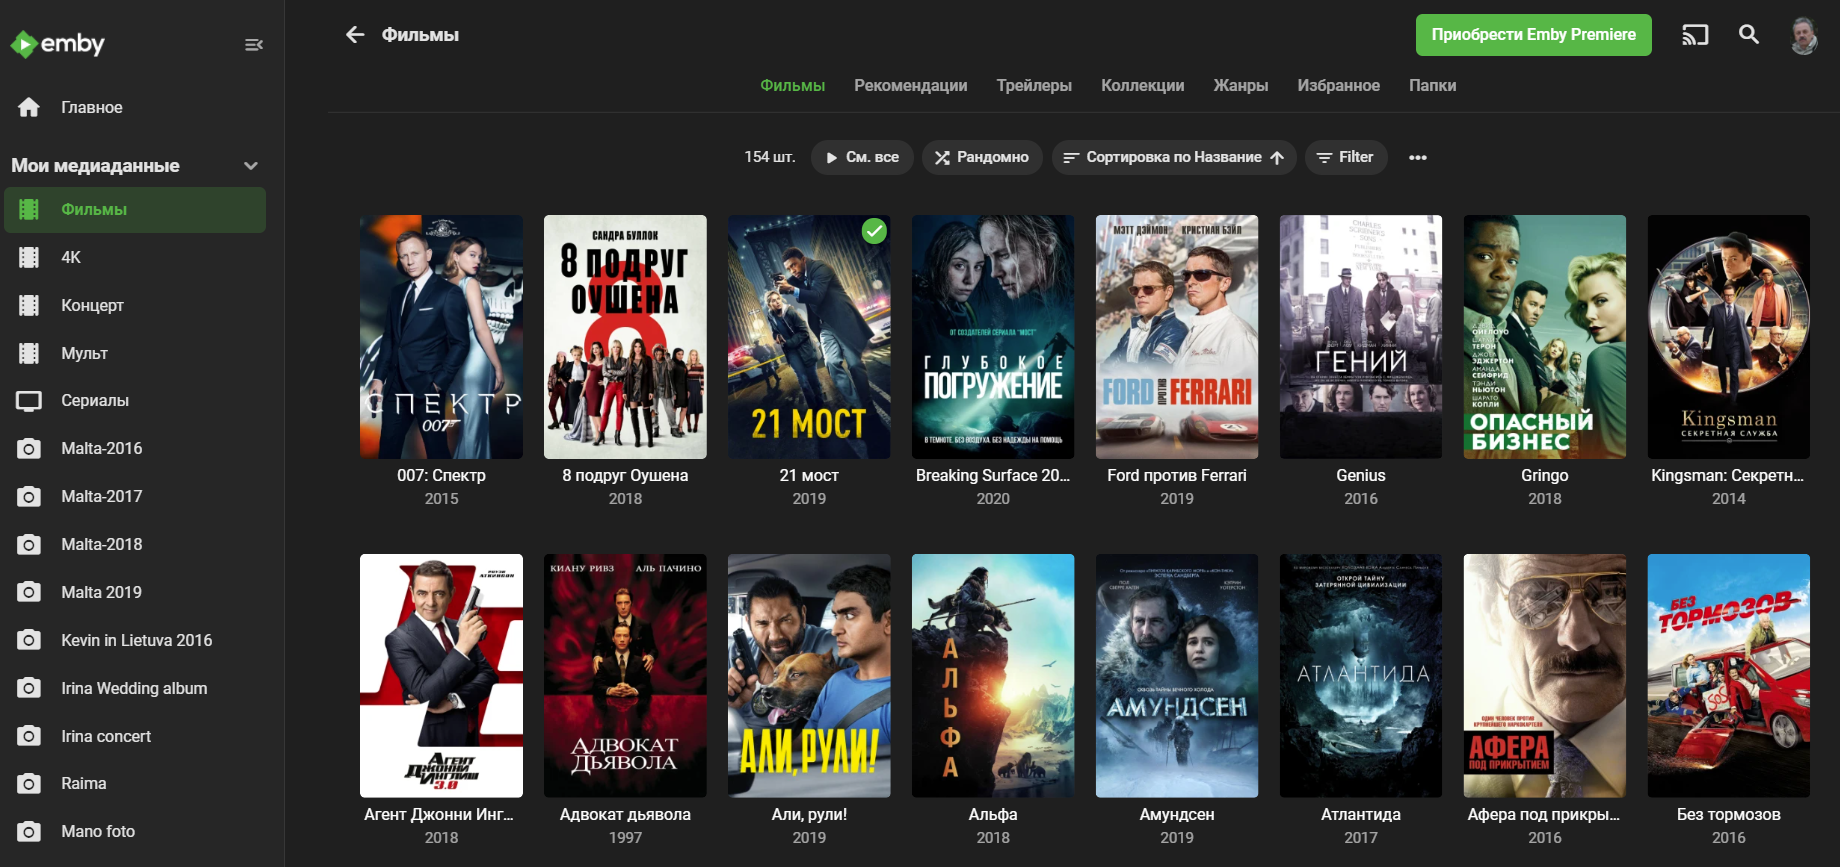The width and height of the screenshot is (1840, 867).
Task: Open the Malta-2017 photo library
Action: click(x=101, y=497)
